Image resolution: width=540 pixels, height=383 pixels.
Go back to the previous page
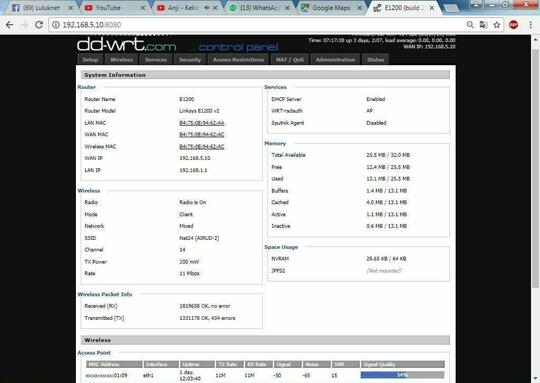click(x=10, y=25)
